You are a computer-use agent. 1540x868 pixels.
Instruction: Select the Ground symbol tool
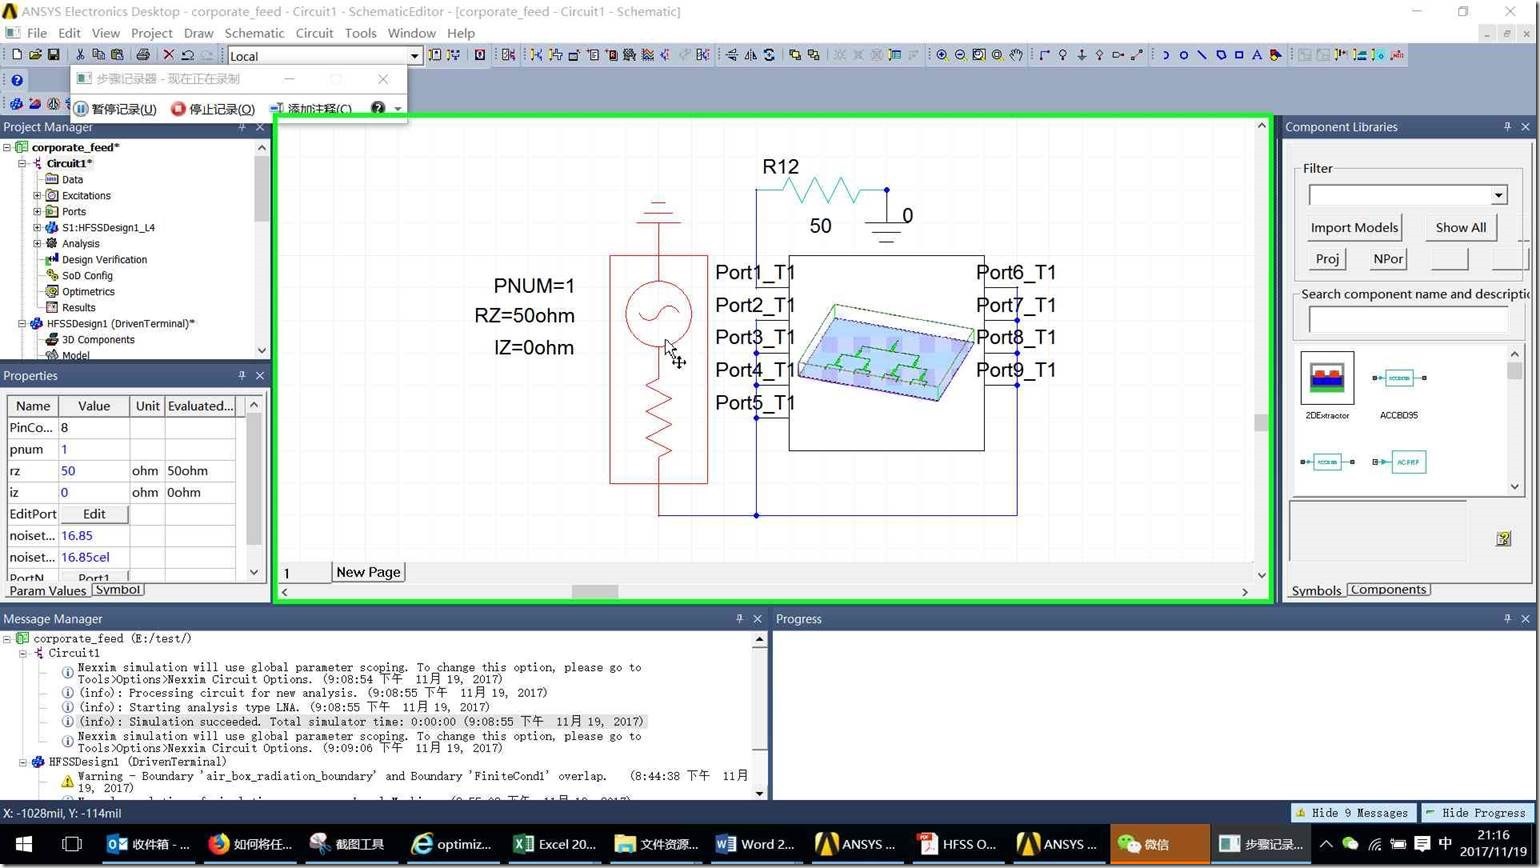1081,55
